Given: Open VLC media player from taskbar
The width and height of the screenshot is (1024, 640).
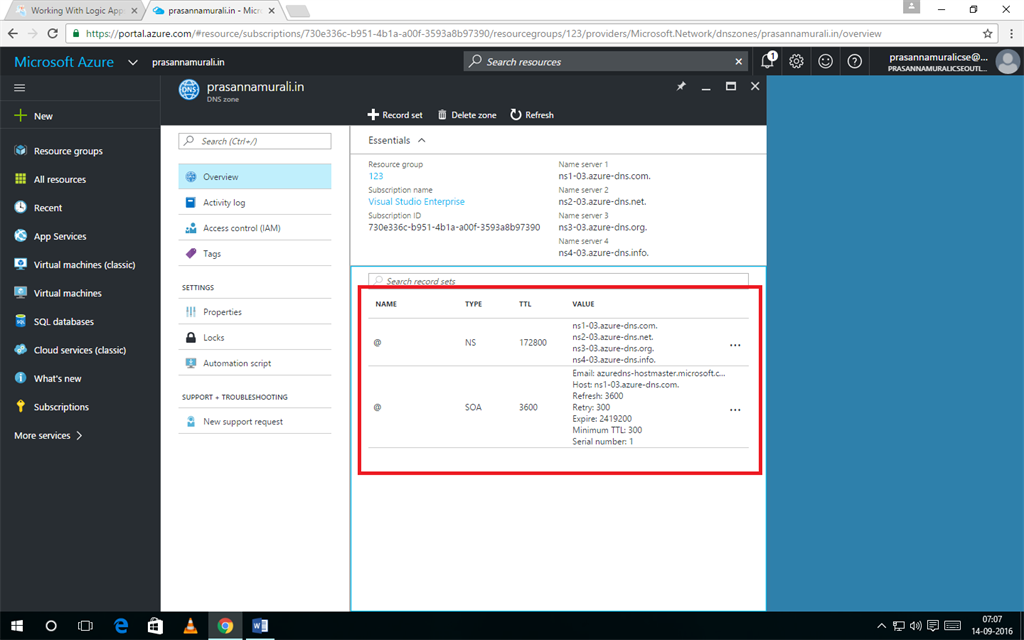Looking at the screenshot, I should coord(190,626).
